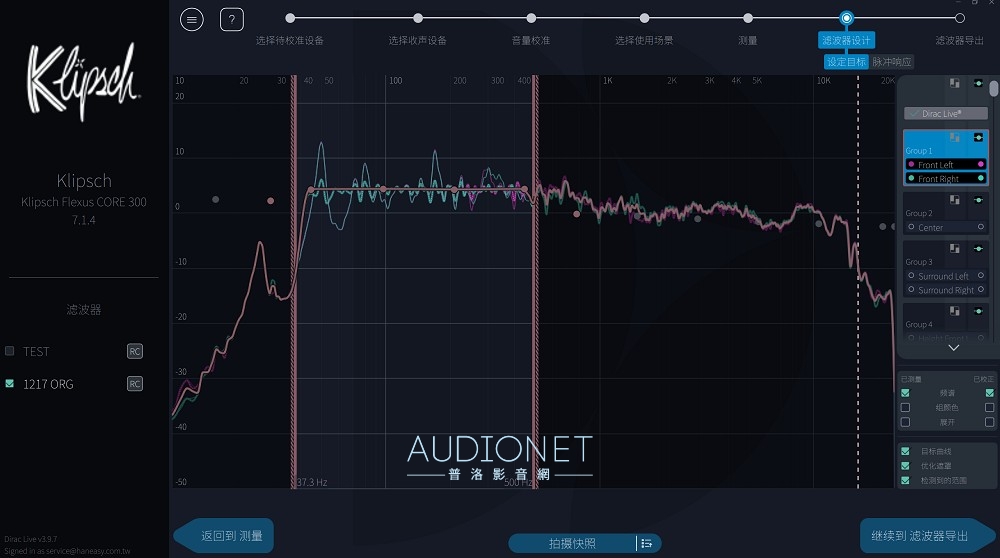Click the white dashed high-frequency limit line

click(x=858, y=282)
